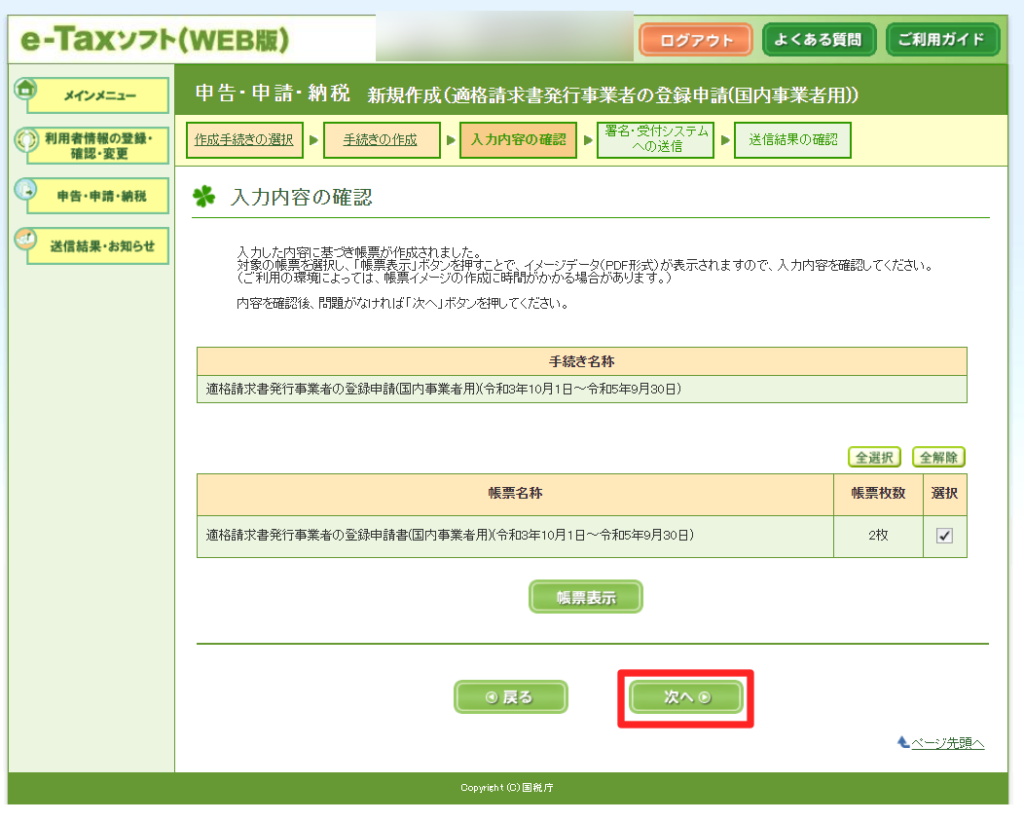The image size is (1024, 822).
Task: Click the 帳票表示 button
Action: tap(585, 597)
